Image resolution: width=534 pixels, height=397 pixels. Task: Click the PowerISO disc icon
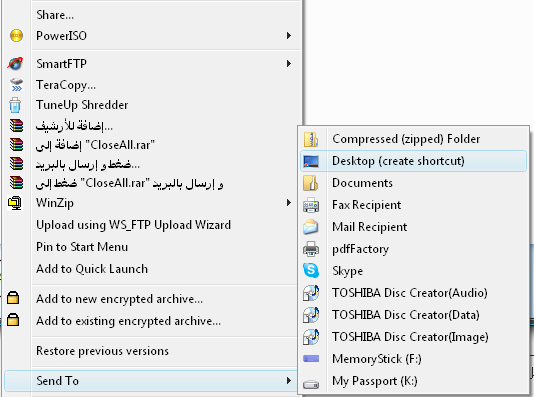coord(16,35)
